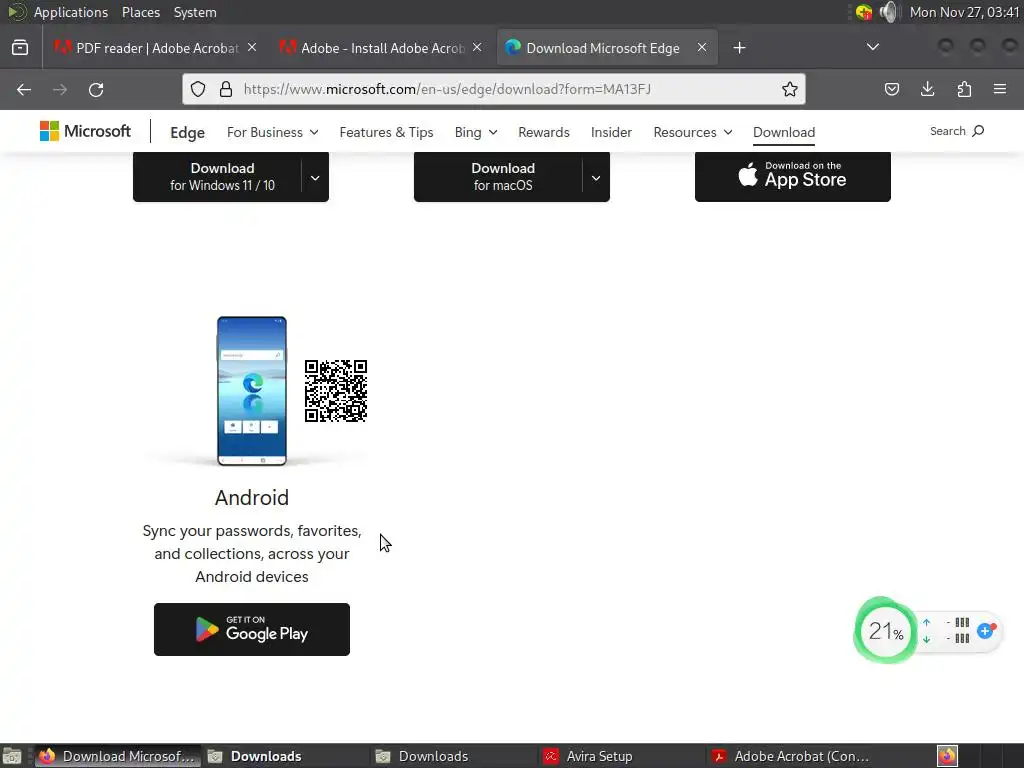Click the download arrow in the speed widget

click(926, 639)
